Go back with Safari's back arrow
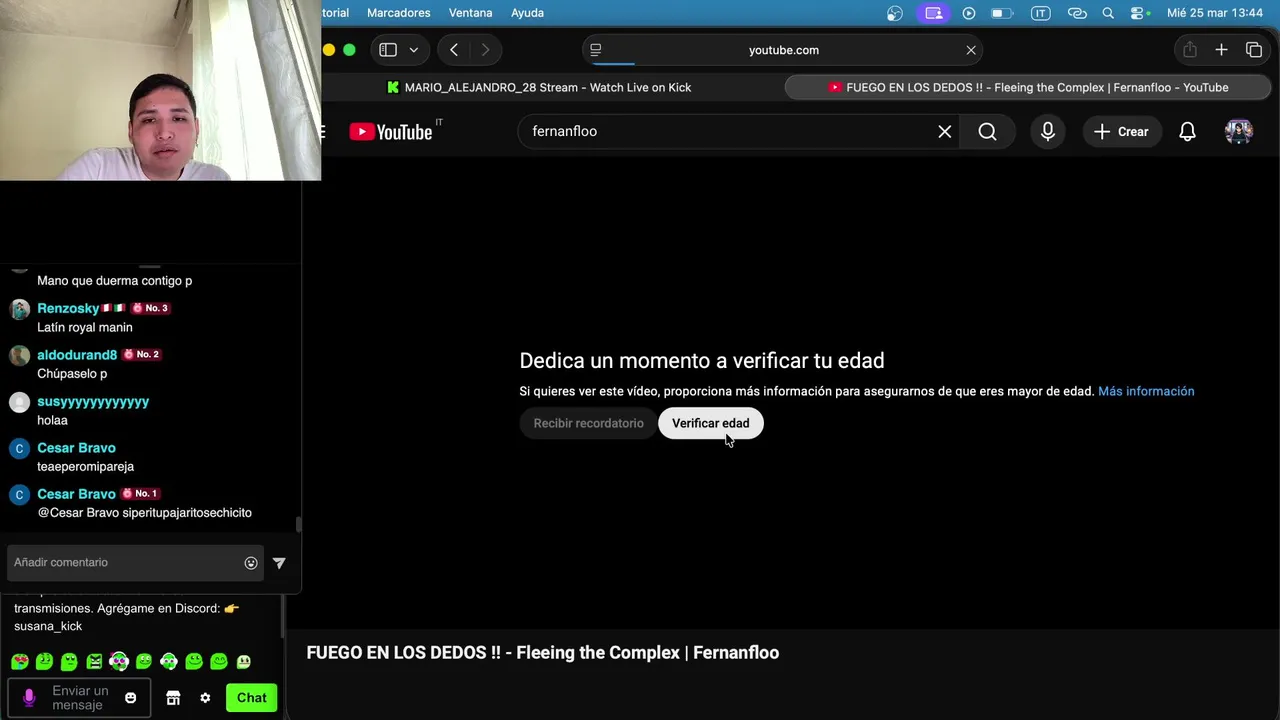The width and height of the screenshot is (1280, 720). [x=454, y=50]
